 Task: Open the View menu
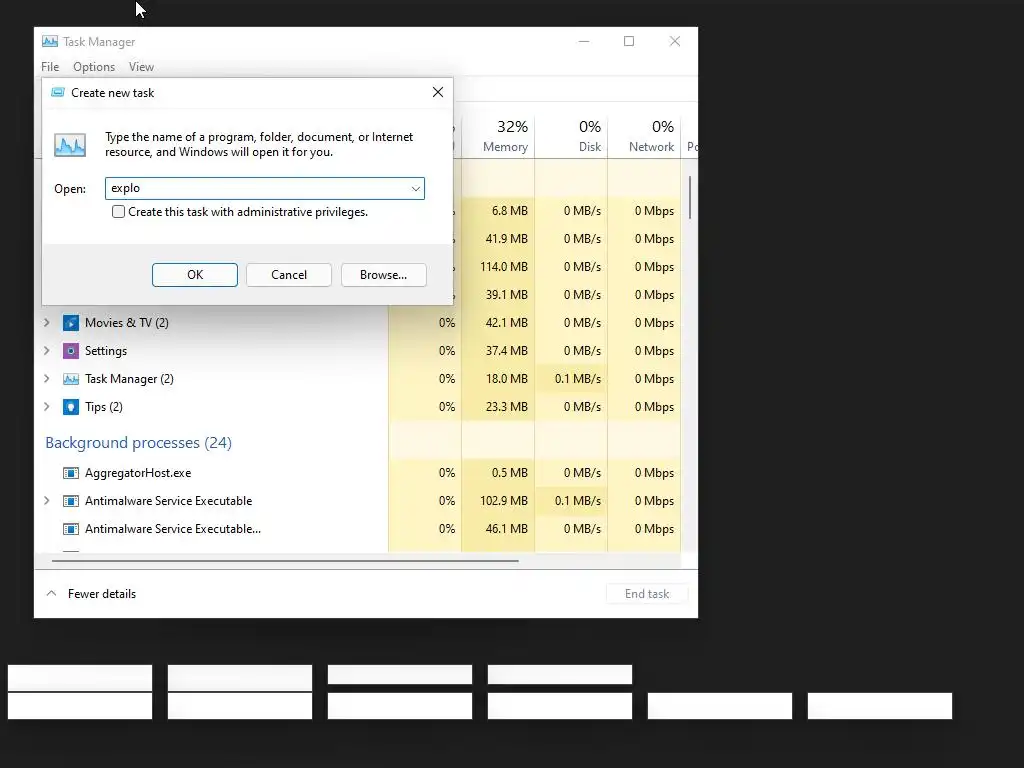141,67
